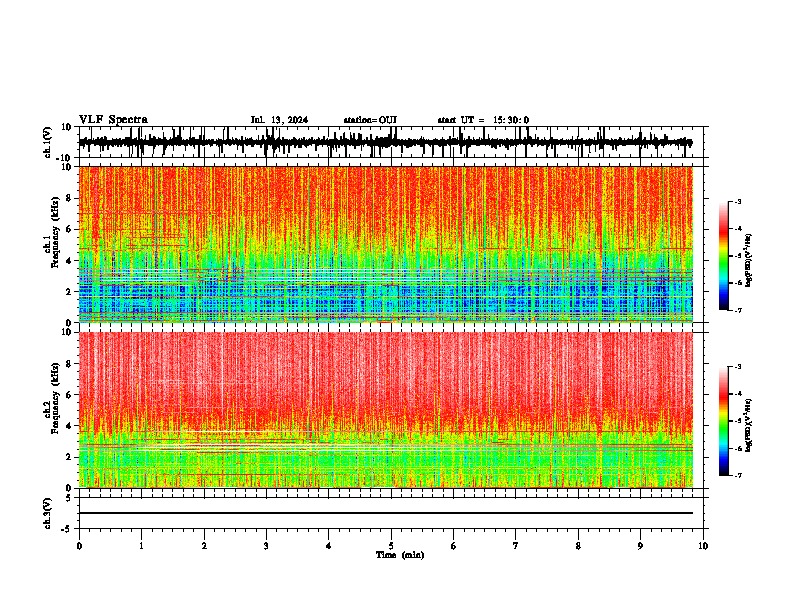Click the ch.1 voltage waveform trace
The width and height of the screenshot is (792, 612).
coord(385,142)
